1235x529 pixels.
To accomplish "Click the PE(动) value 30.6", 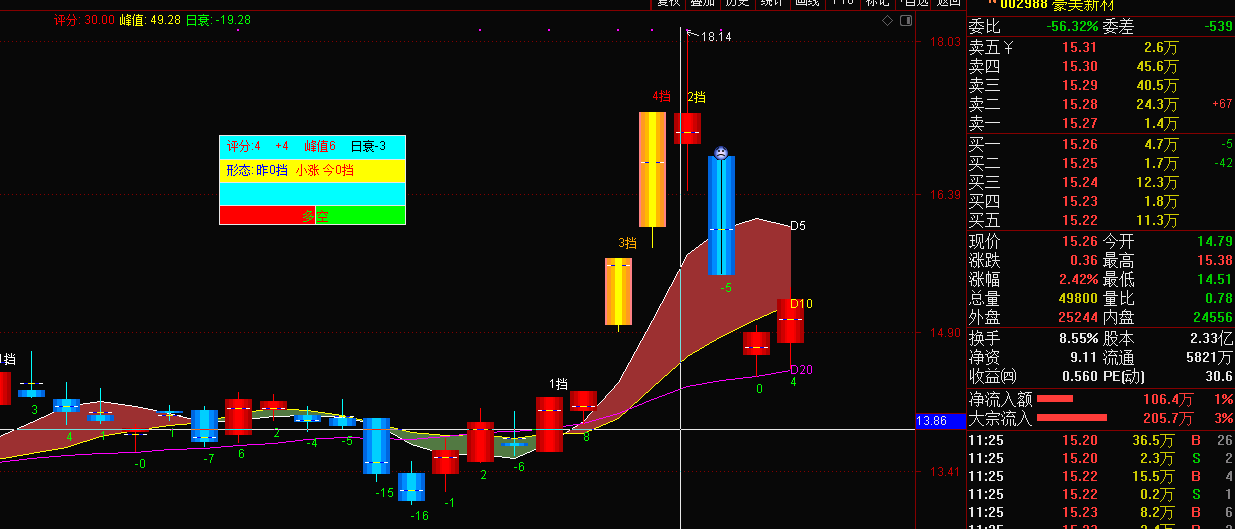I will pos(1218,376).
